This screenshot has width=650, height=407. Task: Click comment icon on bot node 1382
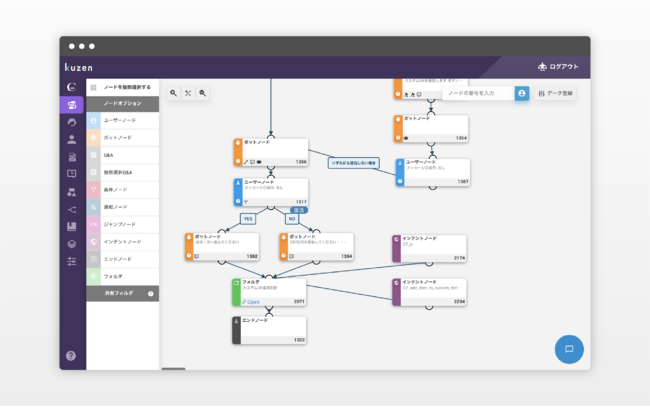(x=197, y=257)
